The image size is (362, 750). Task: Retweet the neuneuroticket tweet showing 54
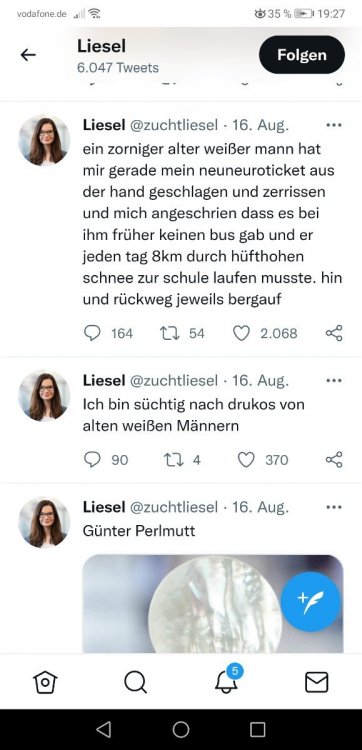coord(170,333)
